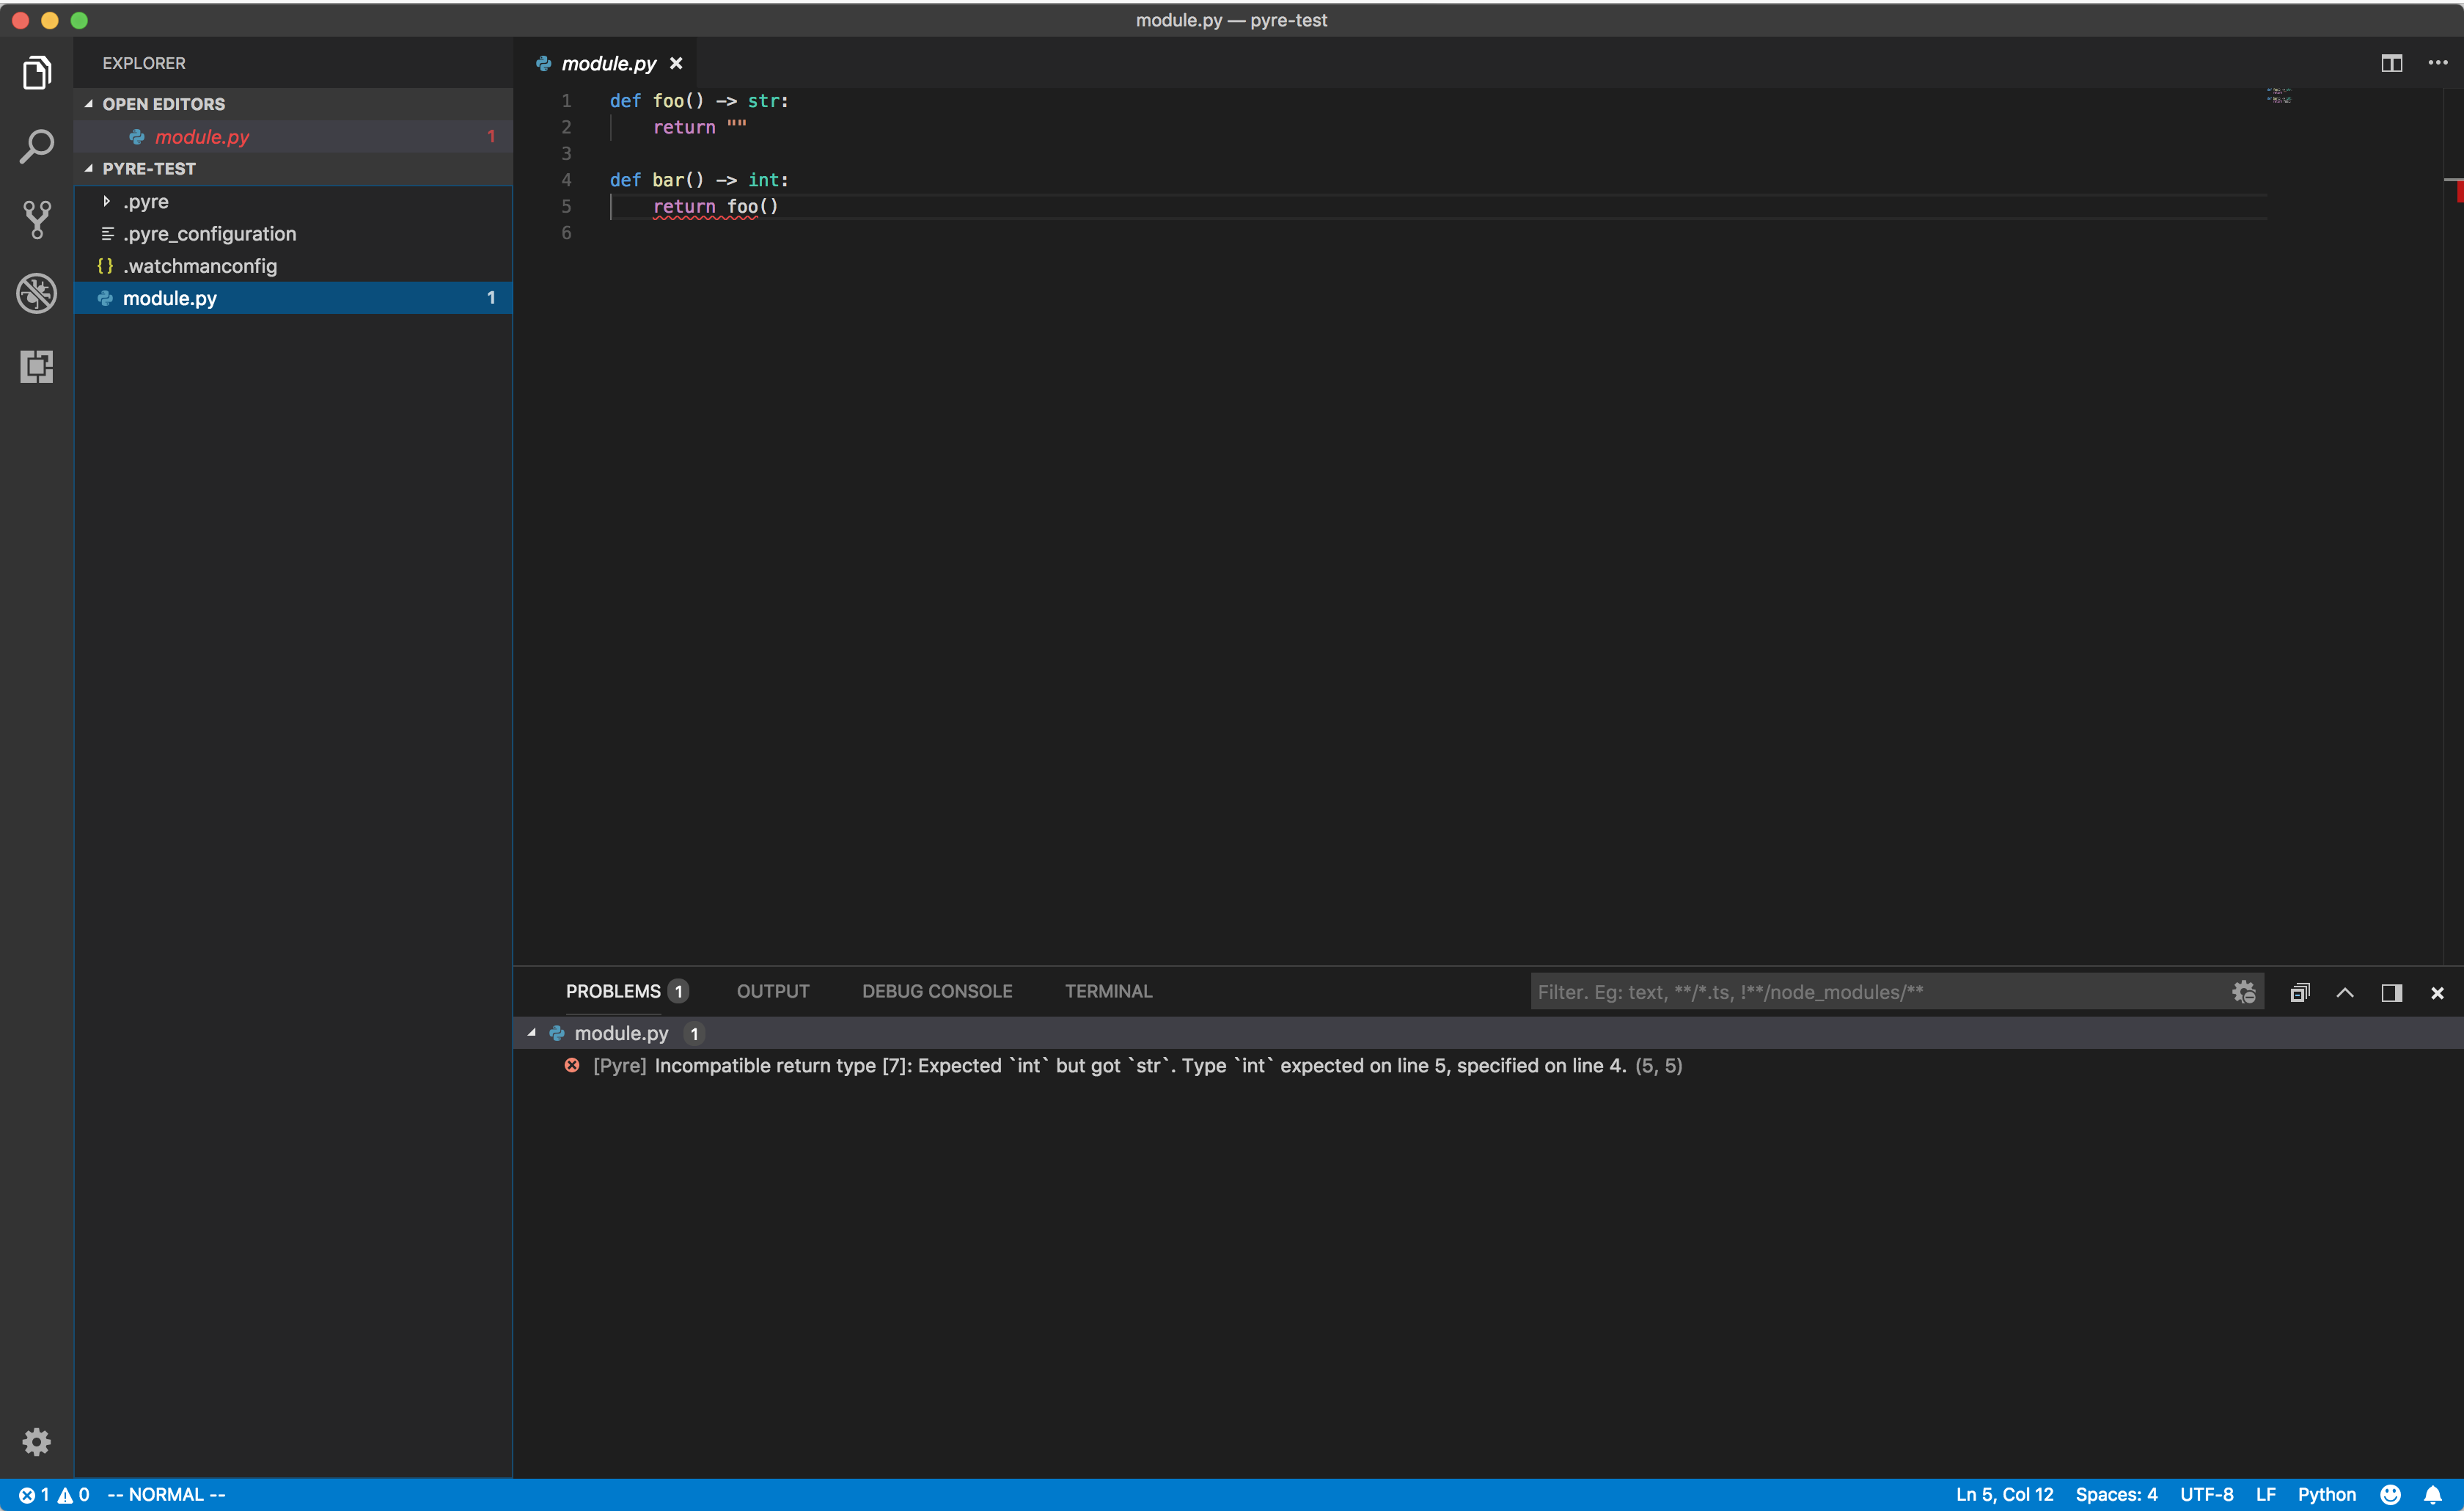Select module.py in PYRE-TEST tree

[293, 298]
